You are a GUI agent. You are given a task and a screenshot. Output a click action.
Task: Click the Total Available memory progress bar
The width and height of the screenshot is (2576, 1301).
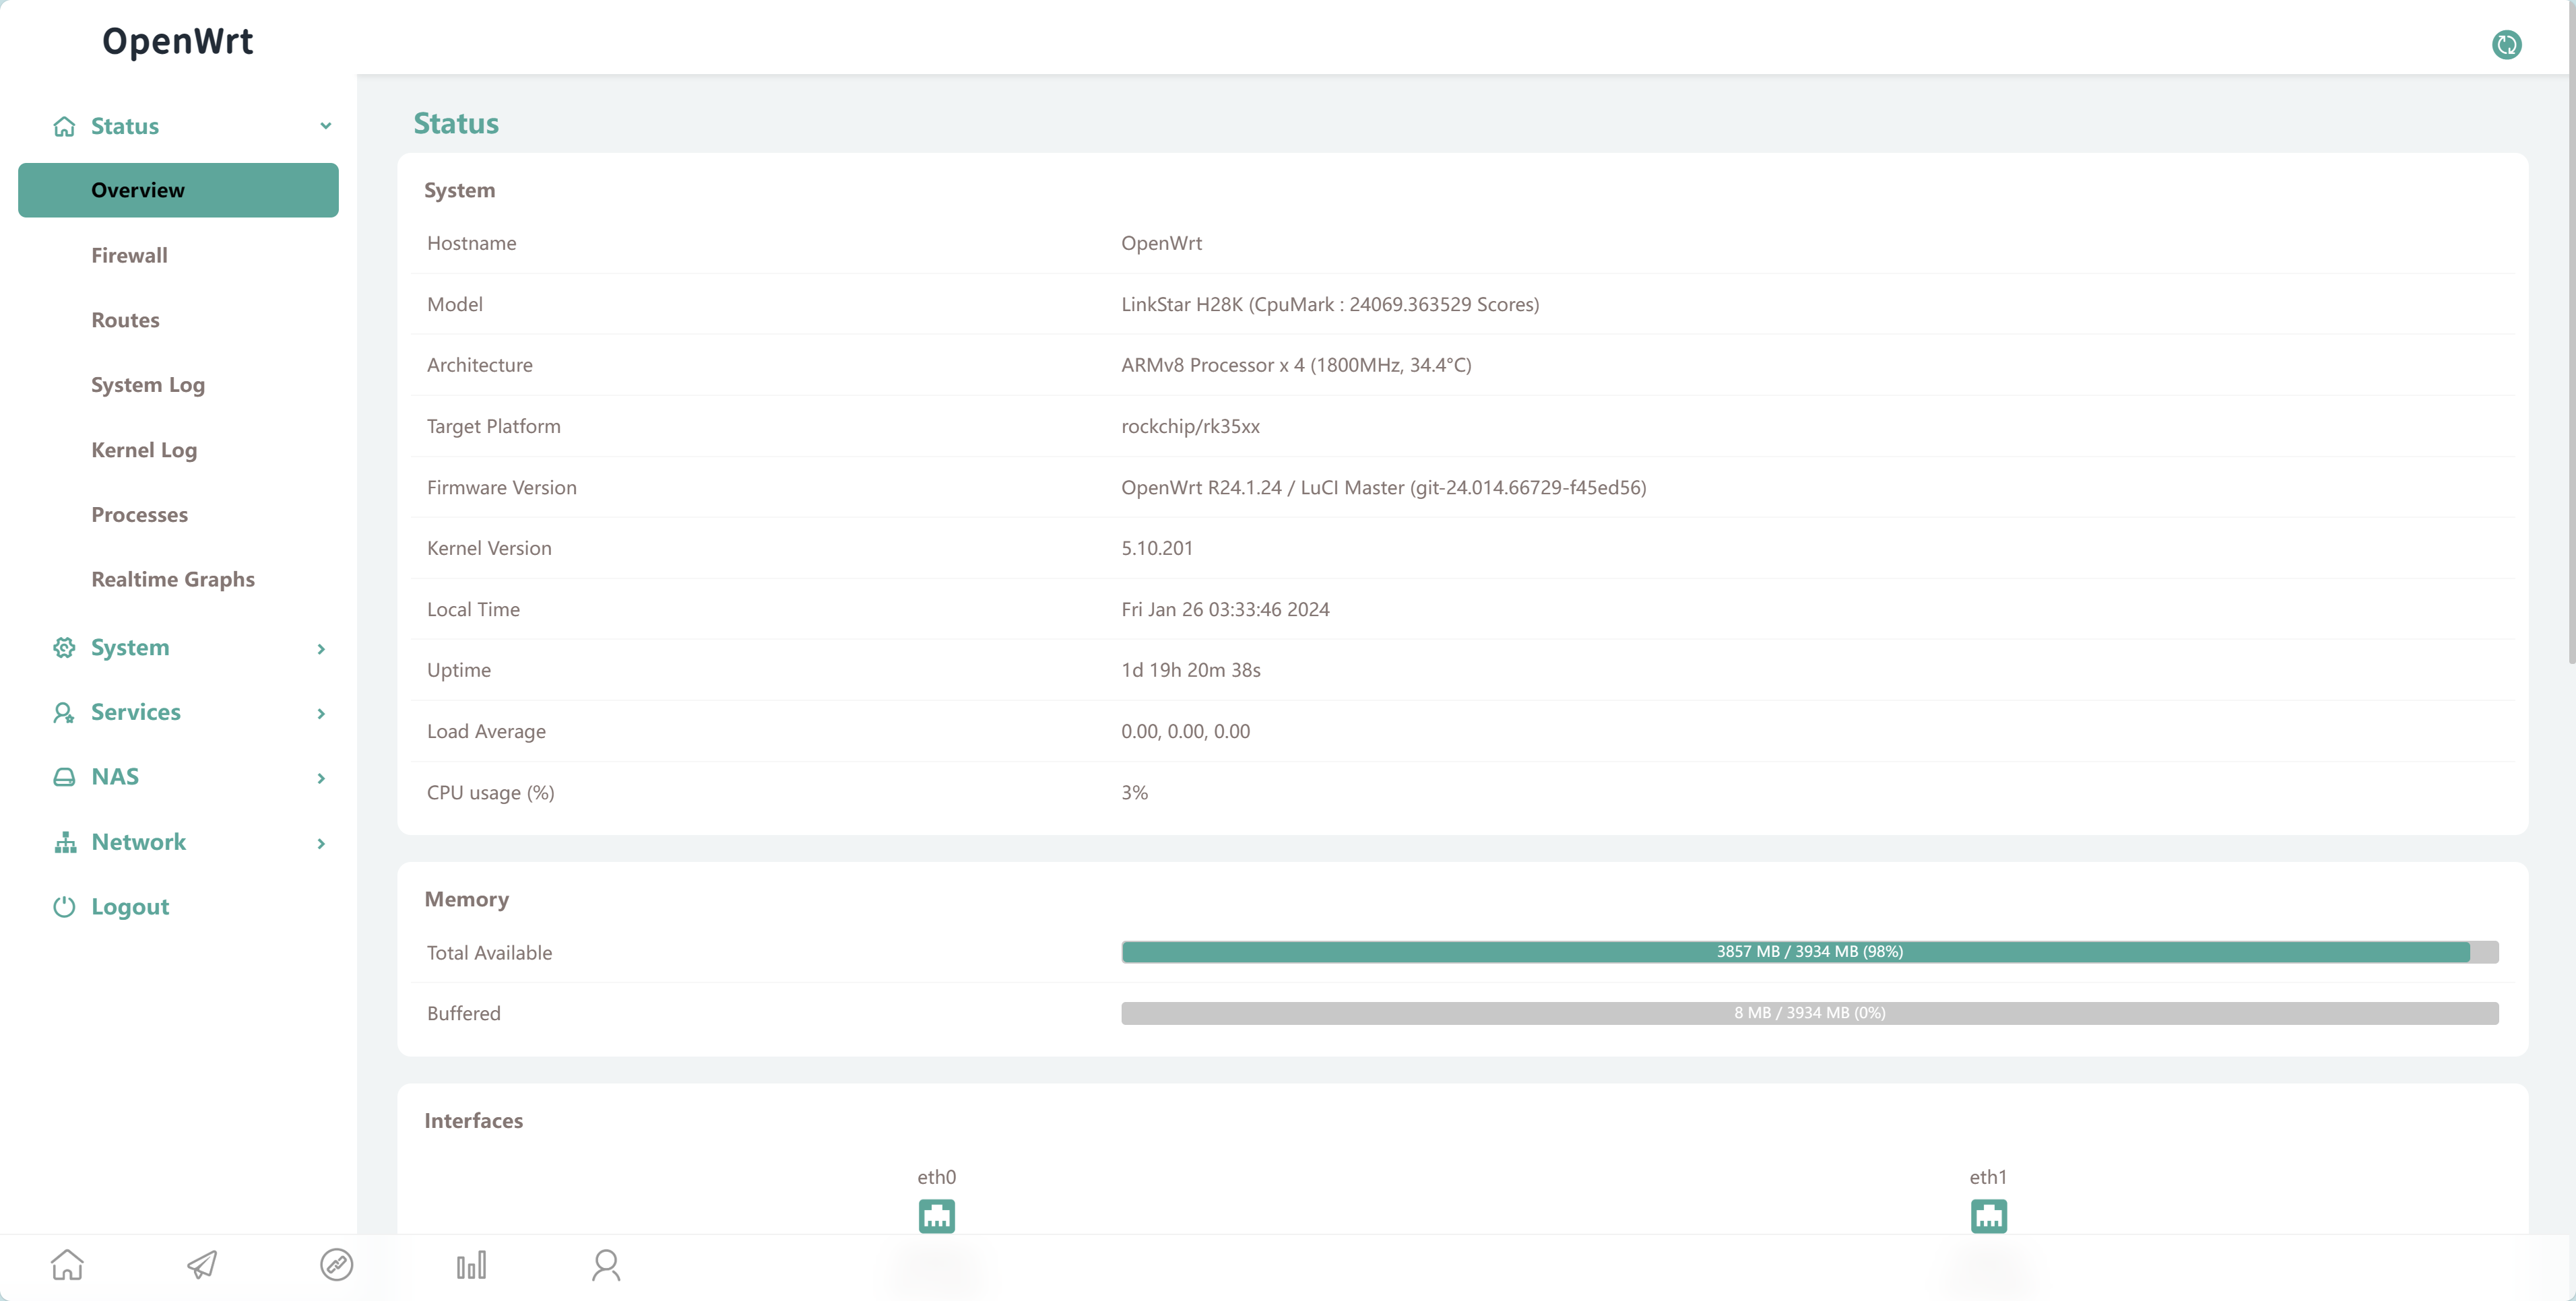(x=1809, y=952)
